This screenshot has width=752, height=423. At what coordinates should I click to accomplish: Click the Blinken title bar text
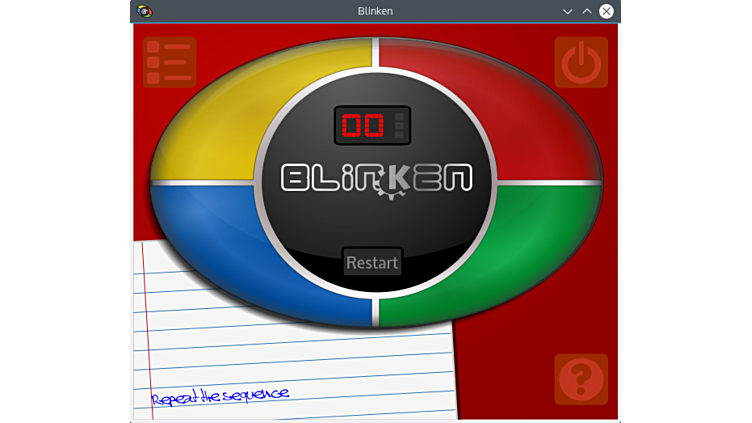coord(375,11)
